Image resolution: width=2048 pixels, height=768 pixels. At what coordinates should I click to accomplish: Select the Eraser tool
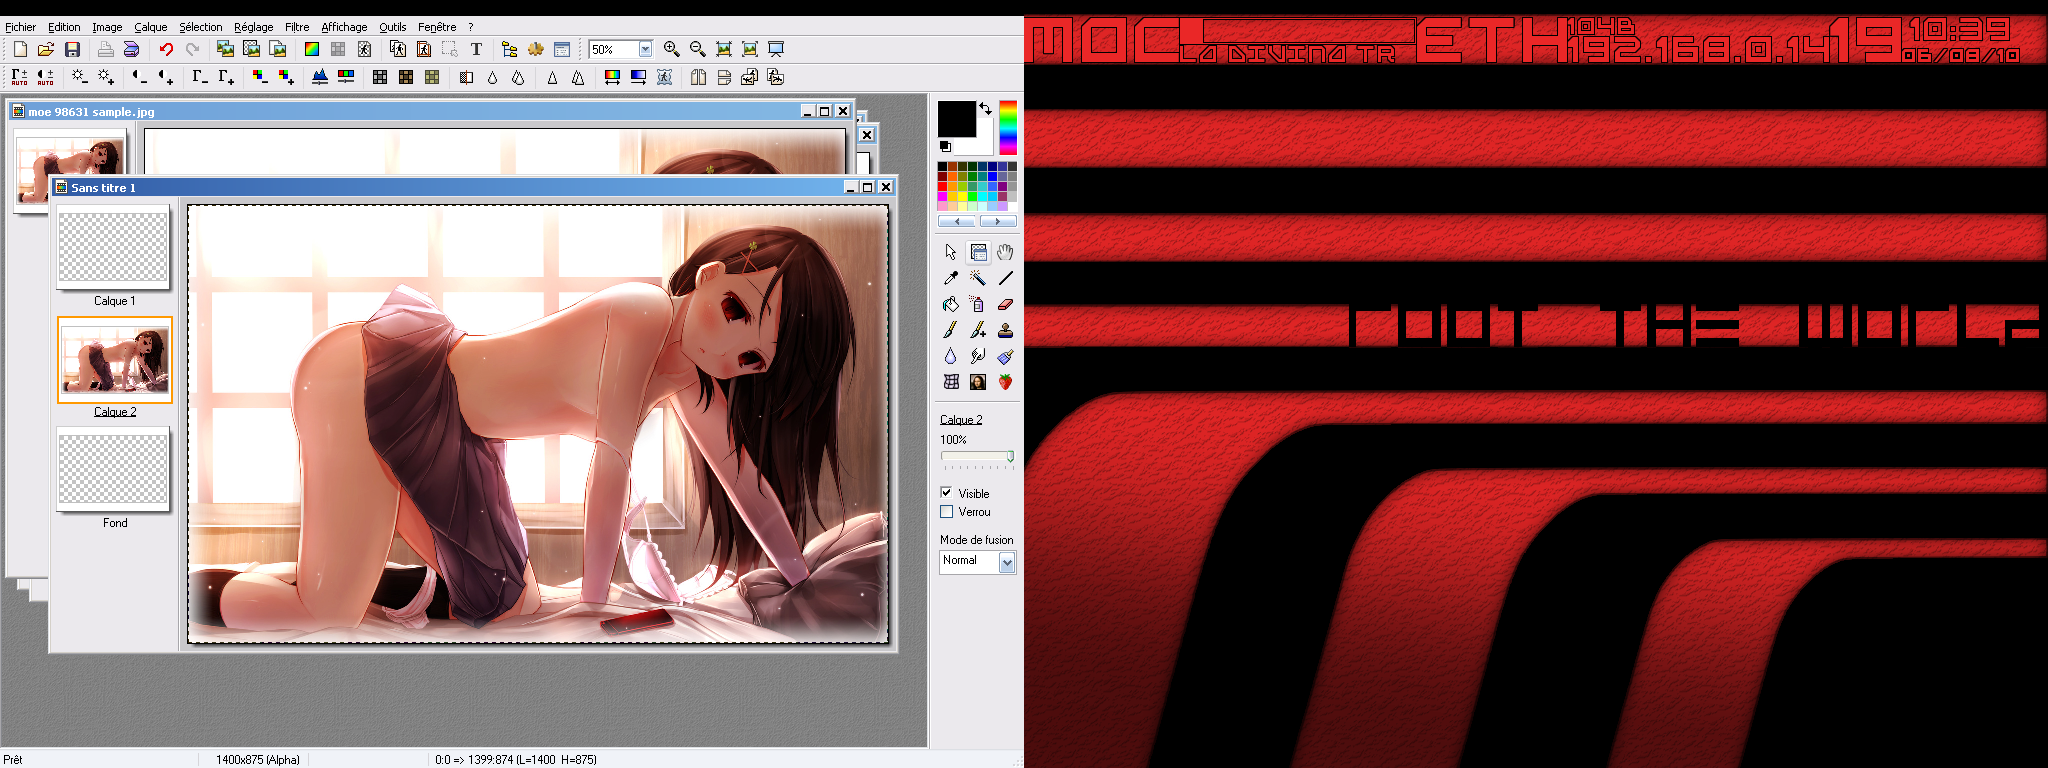1006,304
